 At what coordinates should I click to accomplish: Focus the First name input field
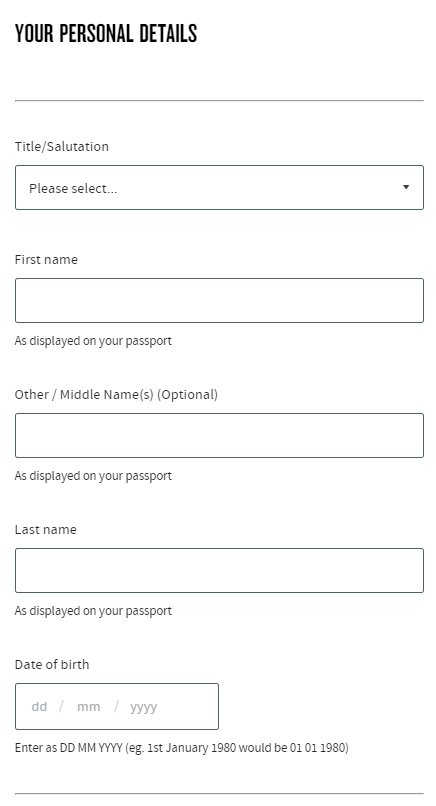coord(219,301)
